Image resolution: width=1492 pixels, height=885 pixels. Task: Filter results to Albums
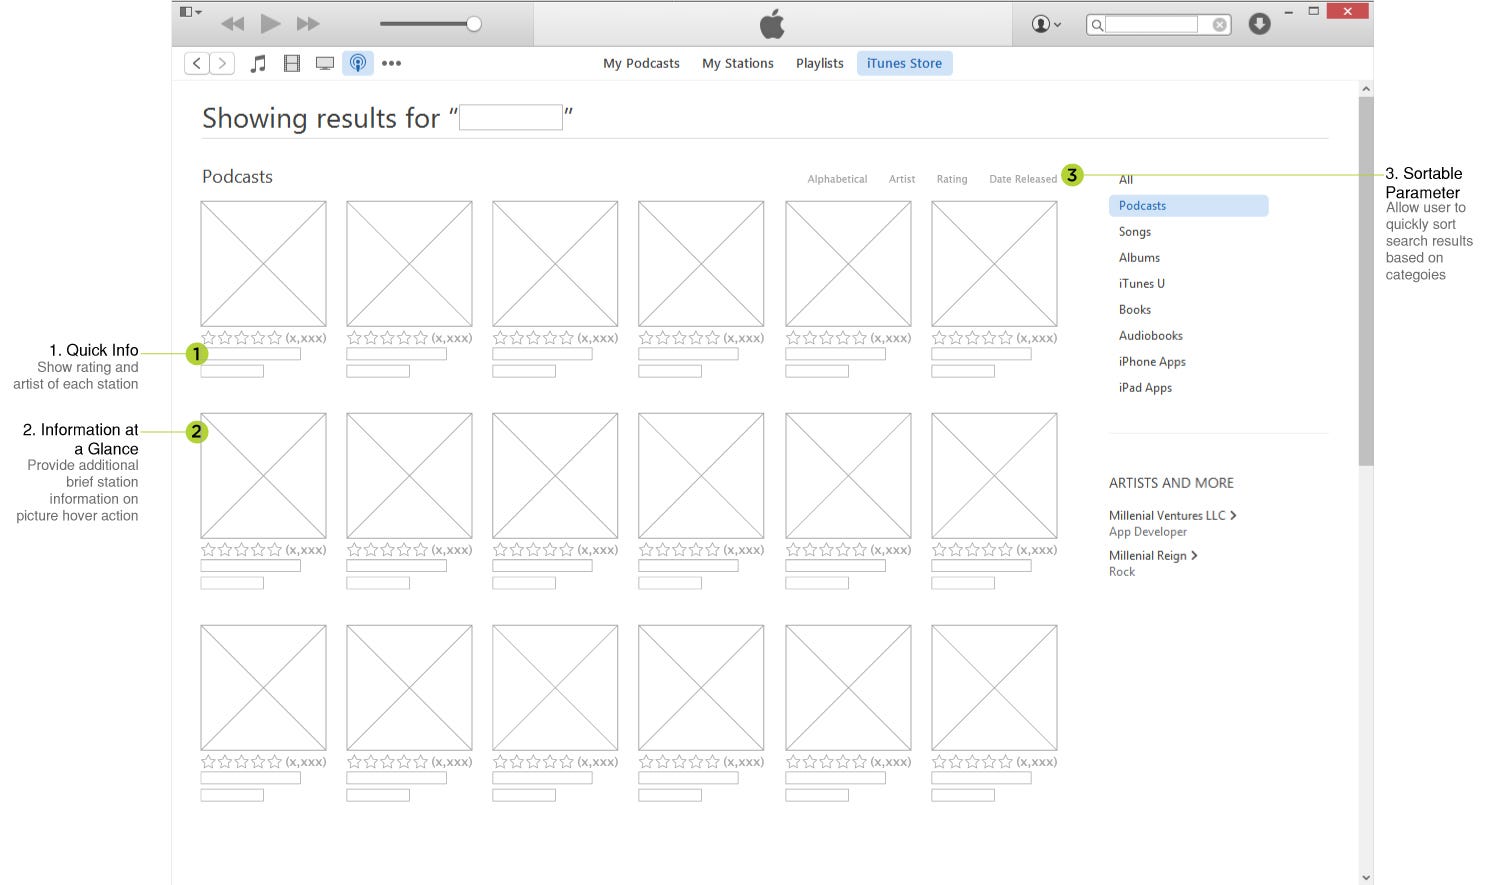coord(1139,257)
